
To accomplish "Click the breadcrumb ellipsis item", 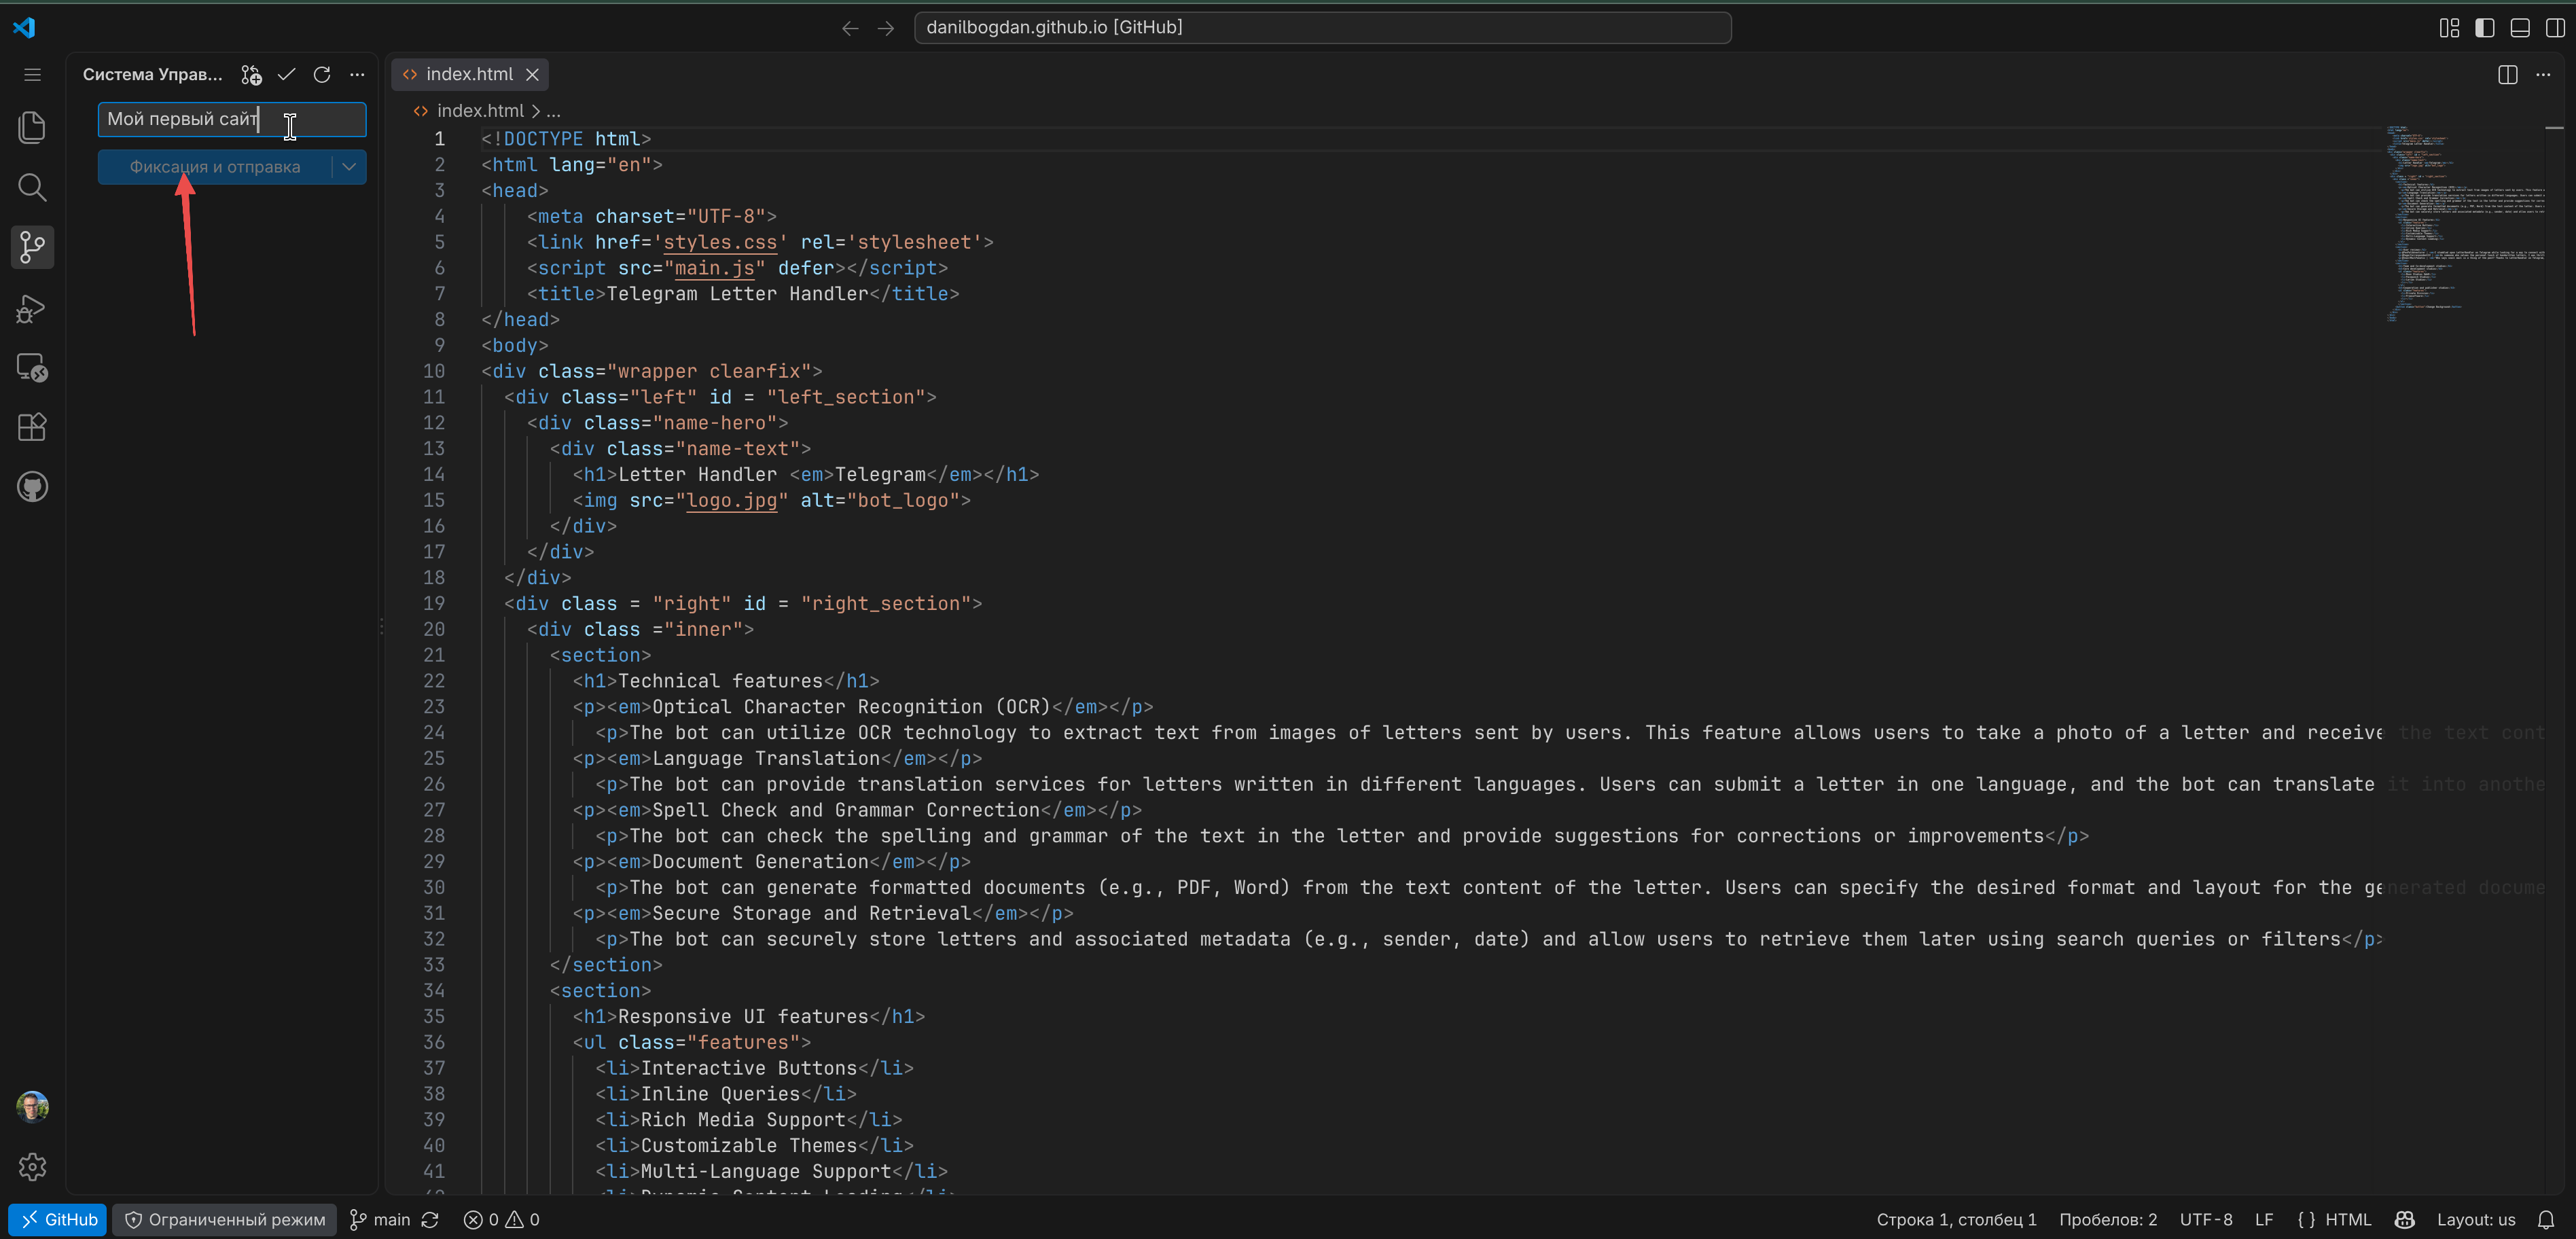I will coord(554,111).
